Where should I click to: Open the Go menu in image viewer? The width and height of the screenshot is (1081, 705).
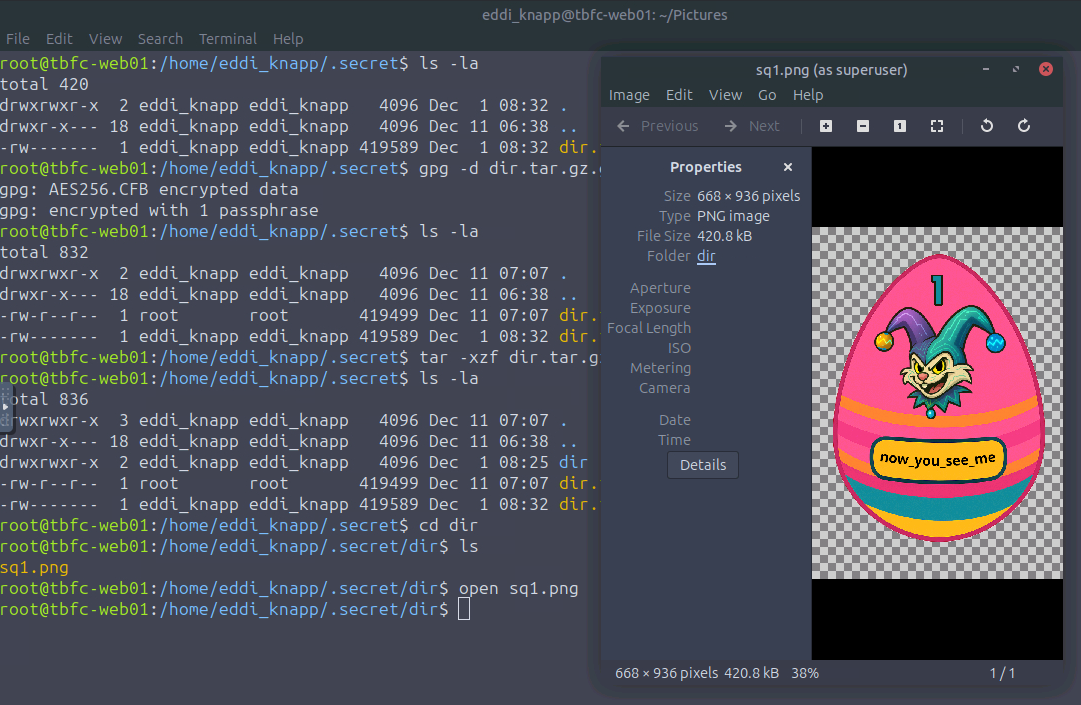pos(767,95)
